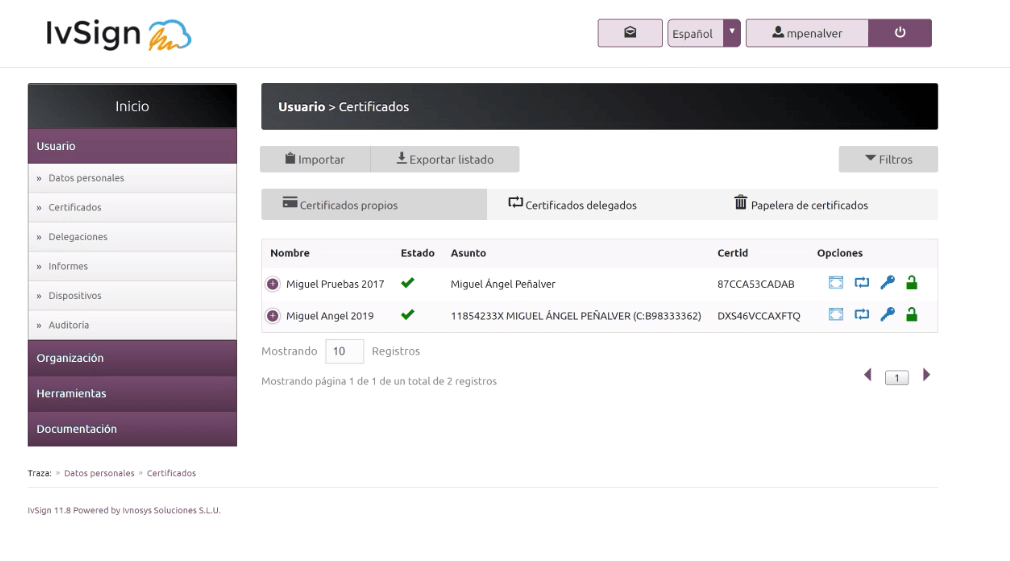Go to the previous page arrow
The image size is (1010, 561).
pyautogui.click(x=868, y=375)
